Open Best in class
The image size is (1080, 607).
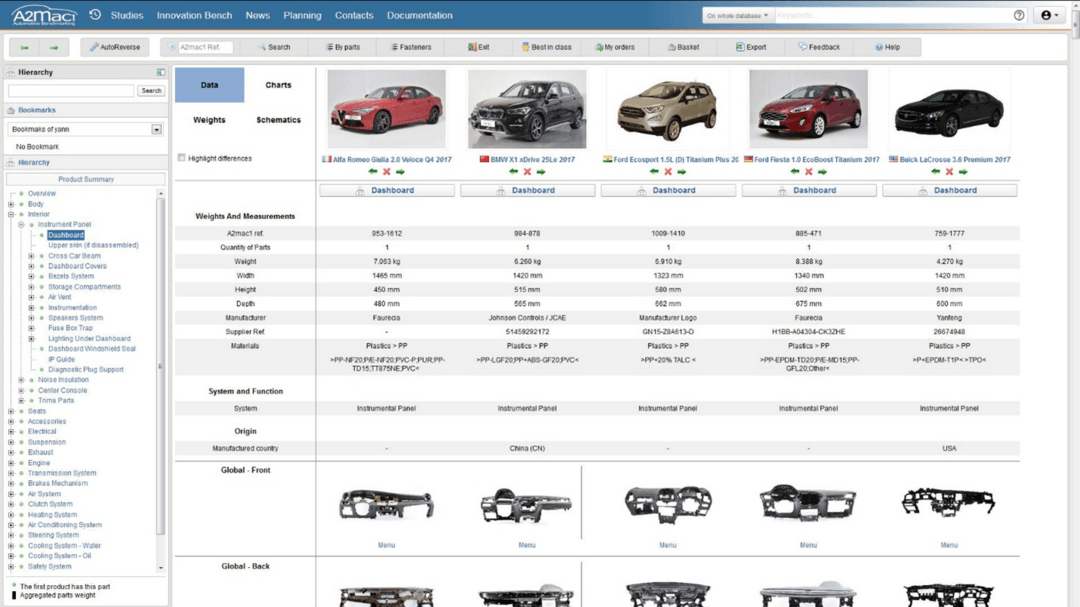click(x=546, y=48)
